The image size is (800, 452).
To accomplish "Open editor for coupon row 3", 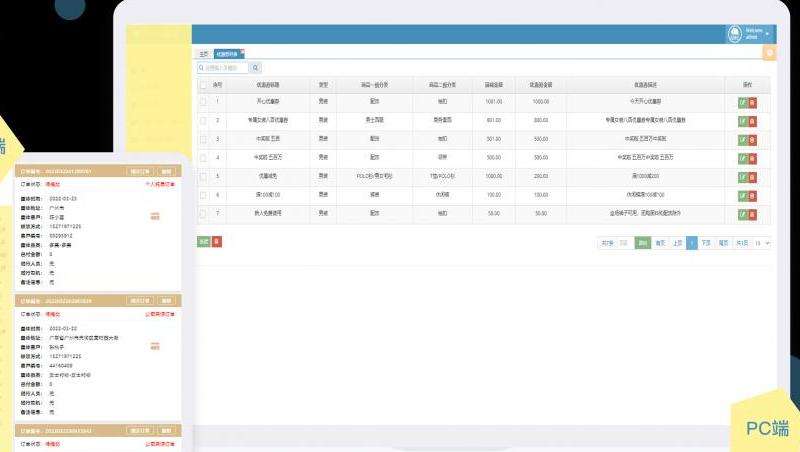I will [743, 140].
